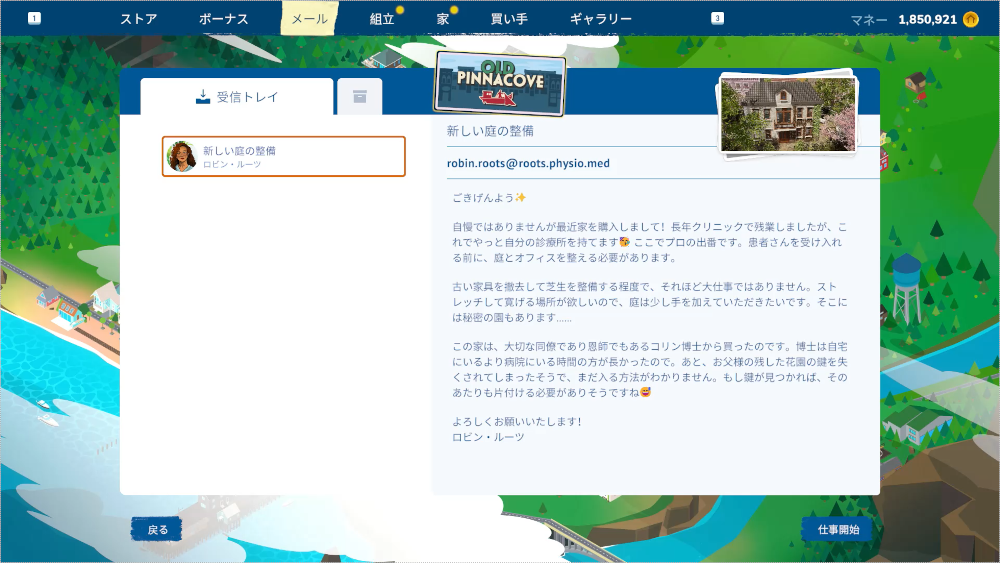Open the archive box tab
Image resolution: width=1000 pixels, height=563 pixels.
click(x=360, y=97)
